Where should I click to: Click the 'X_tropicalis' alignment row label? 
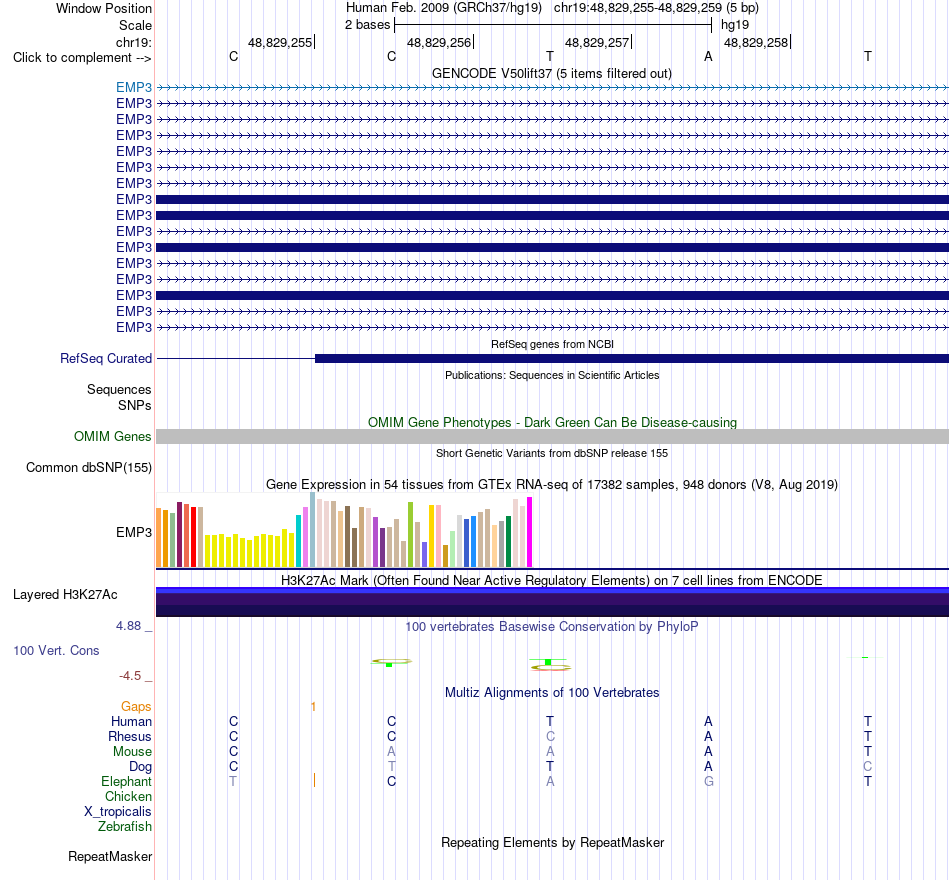coord(118,812)
